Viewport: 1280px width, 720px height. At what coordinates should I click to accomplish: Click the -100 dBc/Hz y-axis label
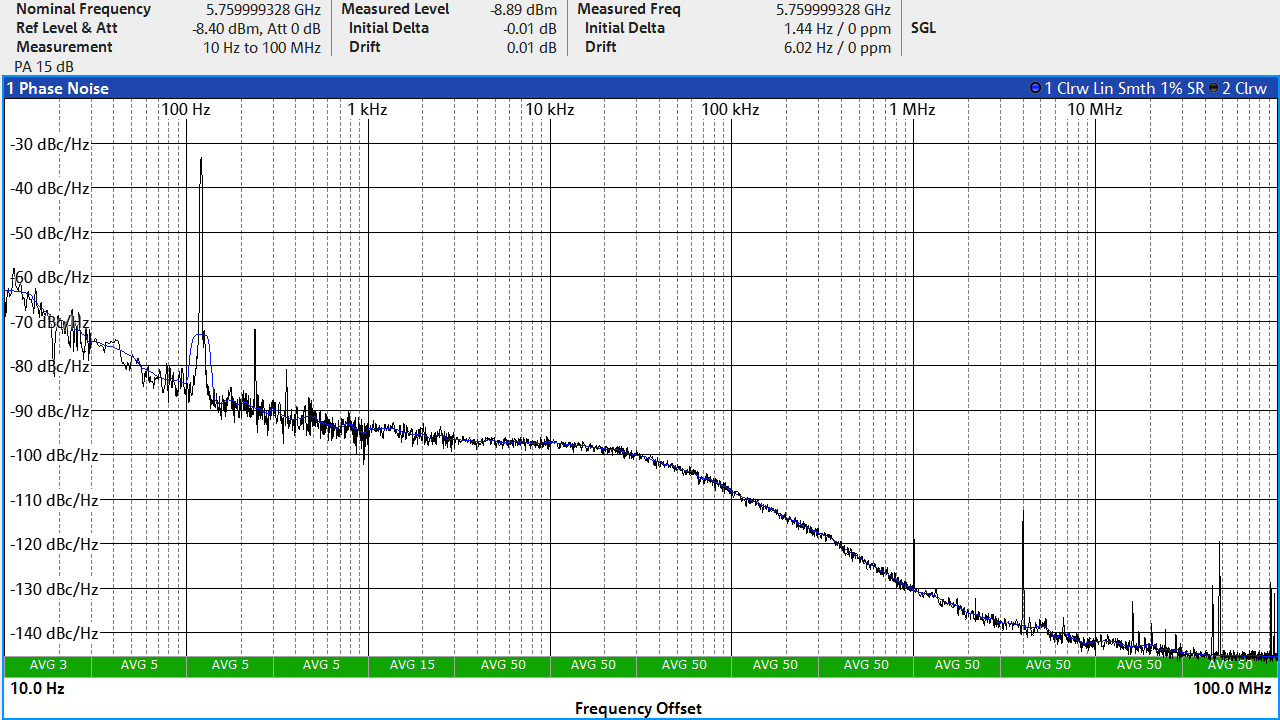[54, 455]
